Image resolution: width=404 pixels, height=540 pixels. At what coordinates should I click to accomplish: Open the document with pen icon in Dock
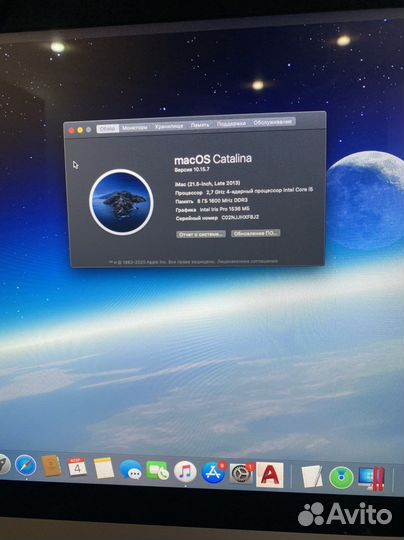click(312, 477)
